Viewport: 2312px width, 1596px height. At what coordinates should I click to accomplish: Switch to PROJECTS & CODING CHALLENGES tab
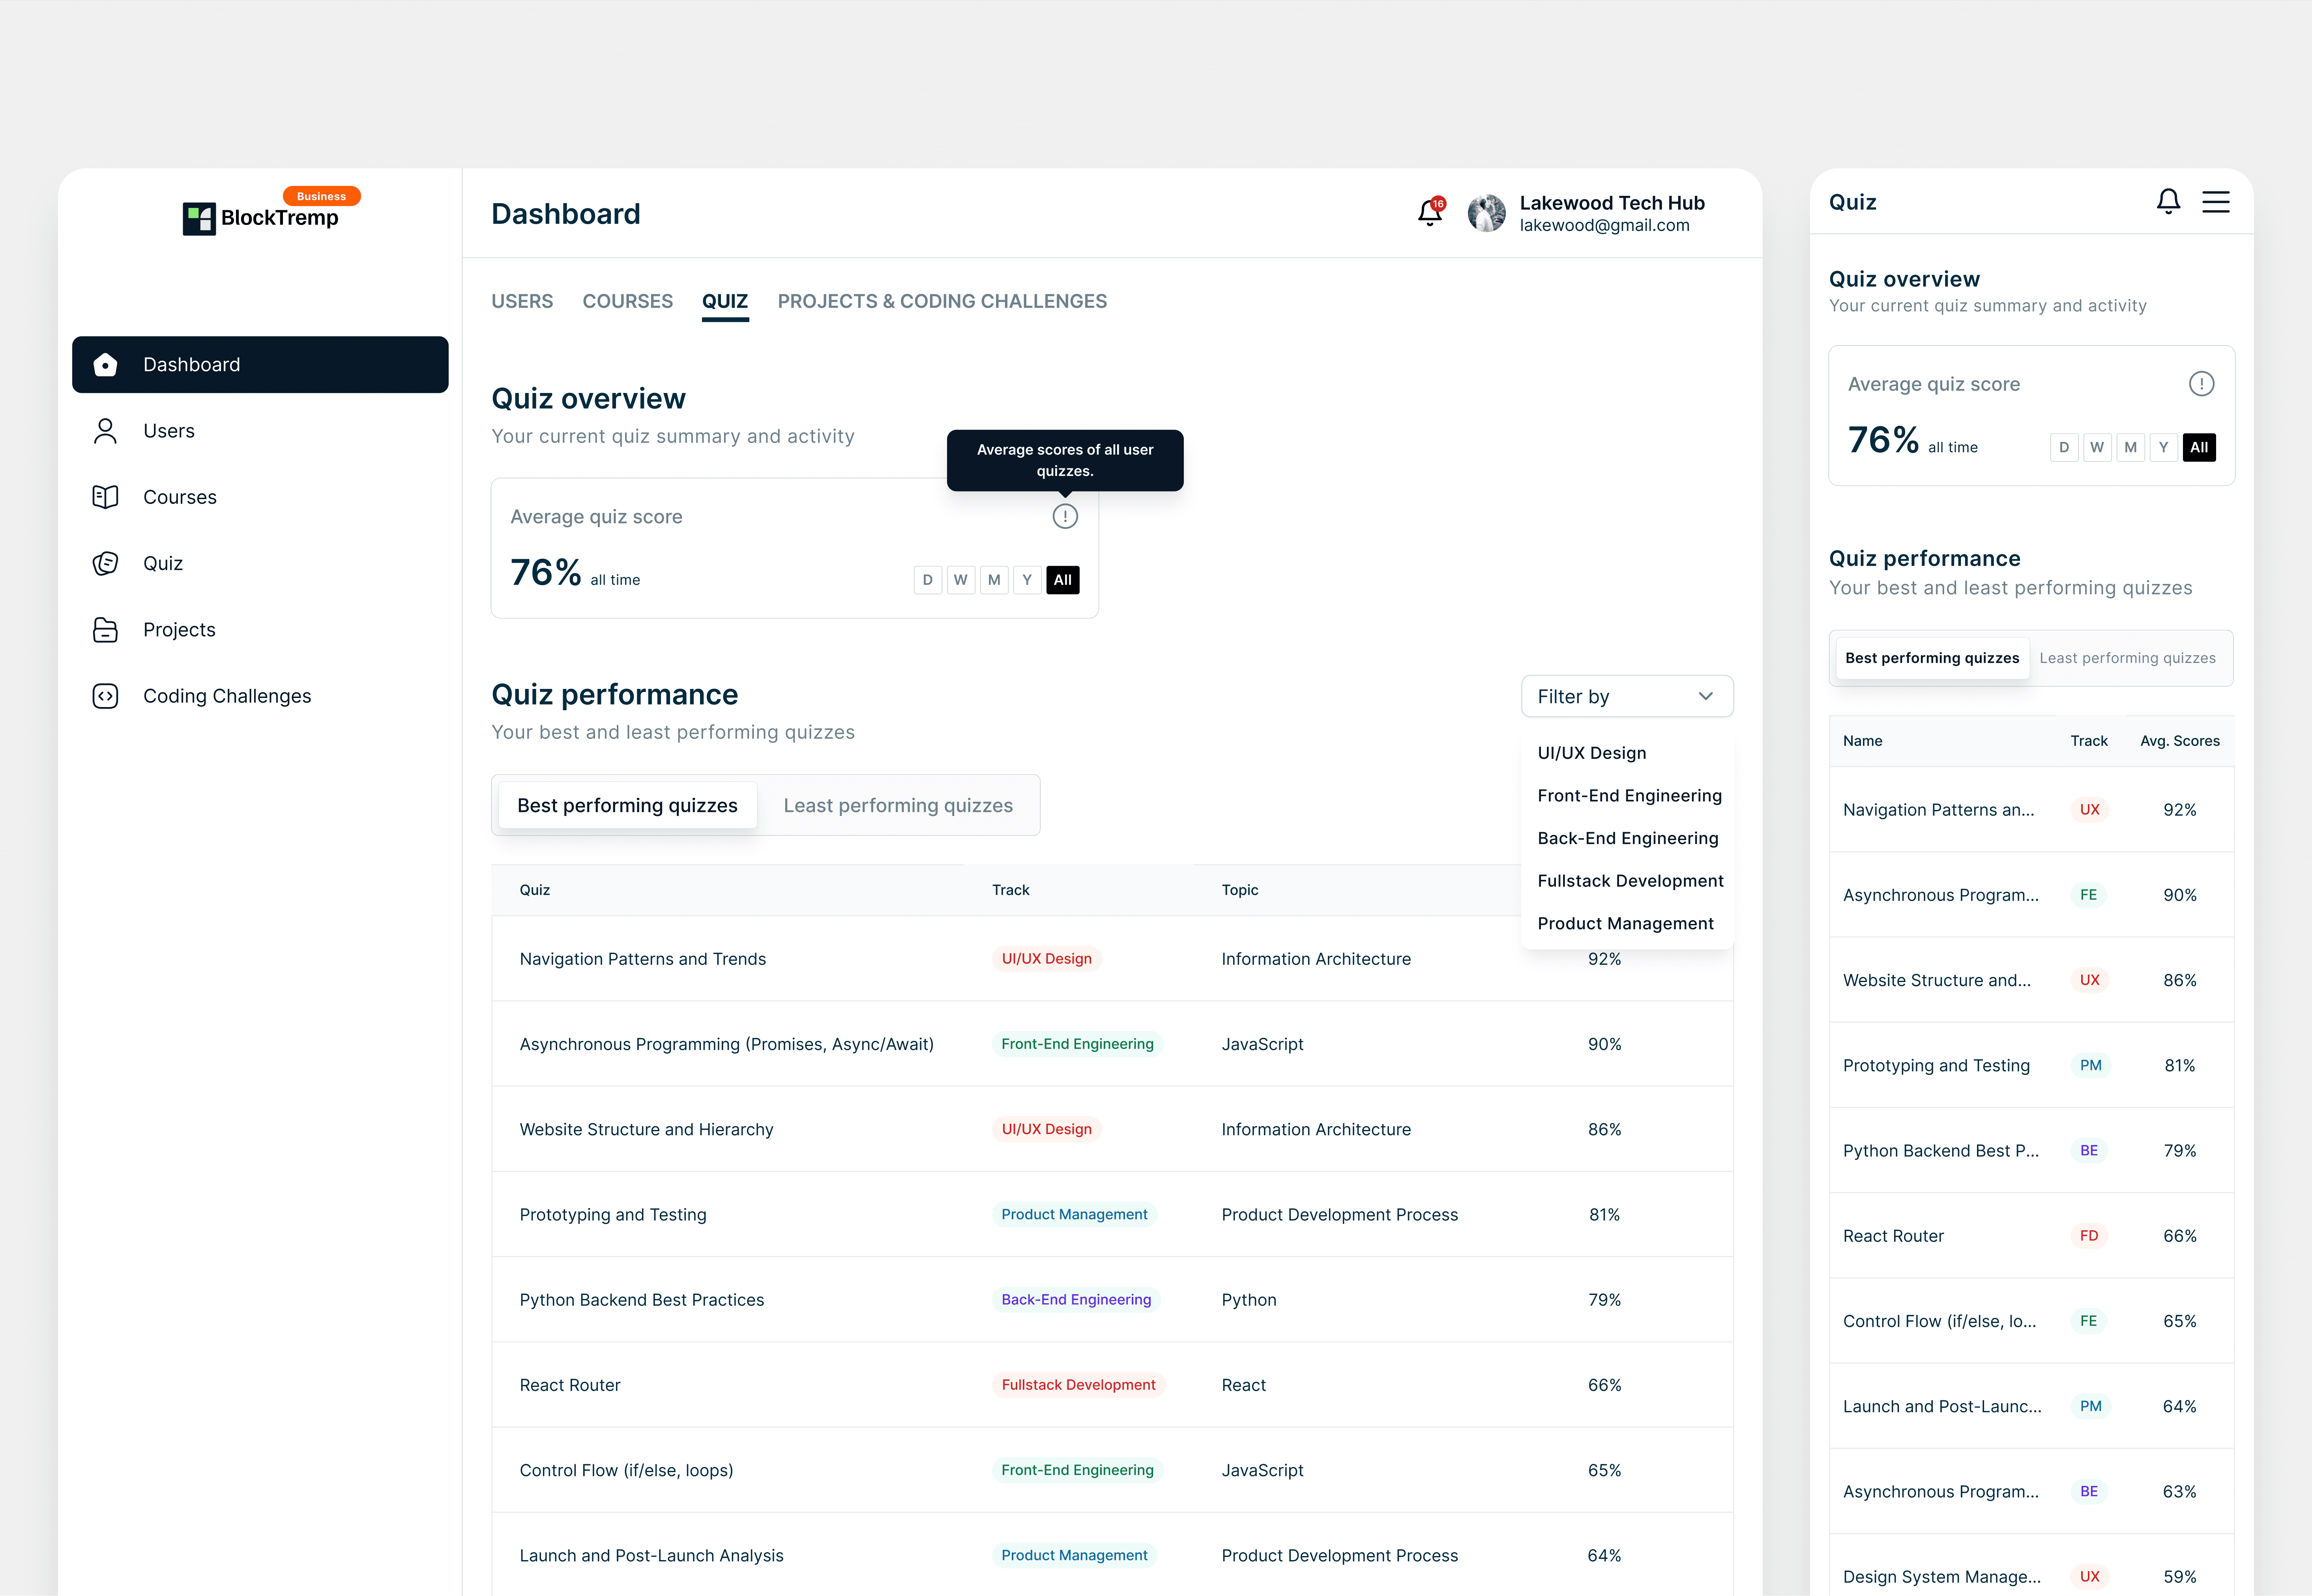[941, 301]
